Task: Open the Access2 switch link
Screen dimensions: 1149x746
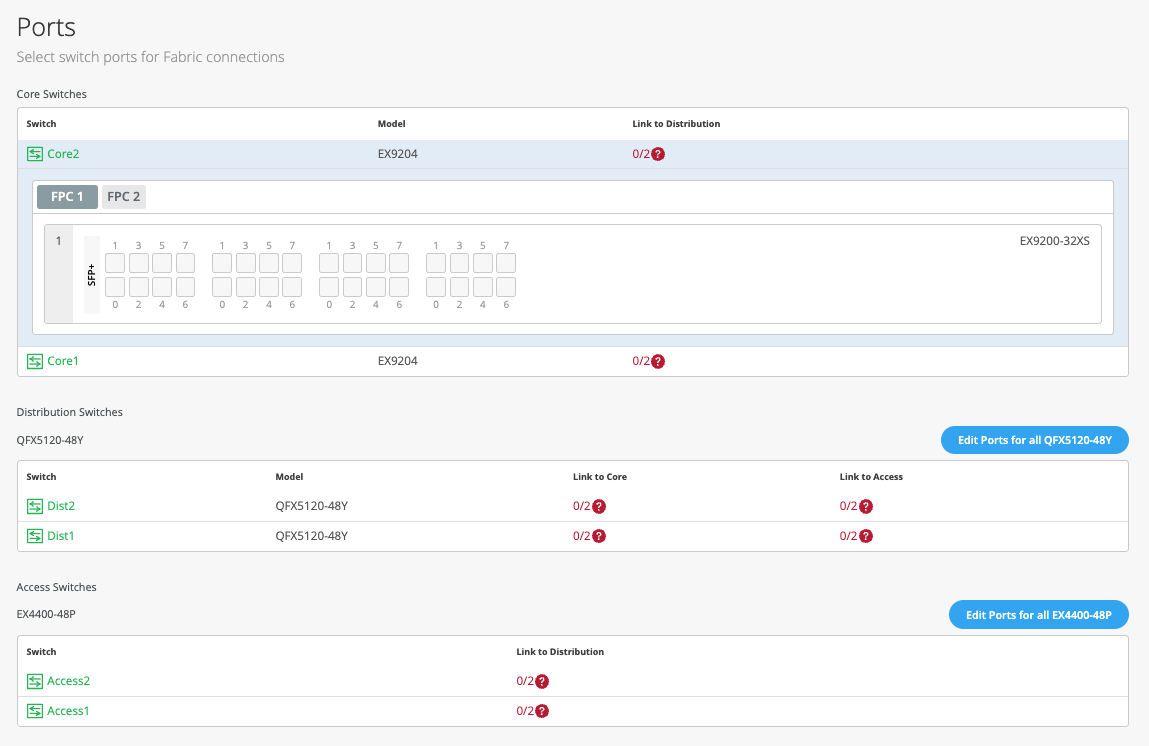Action: pyautogui.click(x=68, y=681)
